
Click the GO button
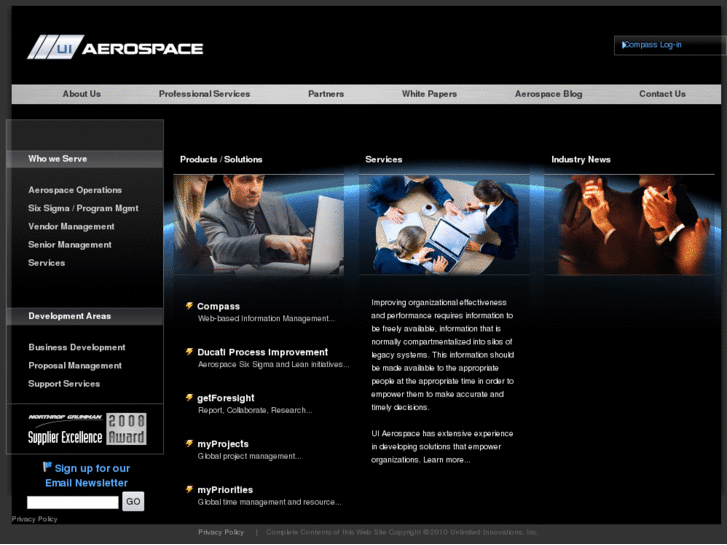pyautogui.click(x=133, y=501)
